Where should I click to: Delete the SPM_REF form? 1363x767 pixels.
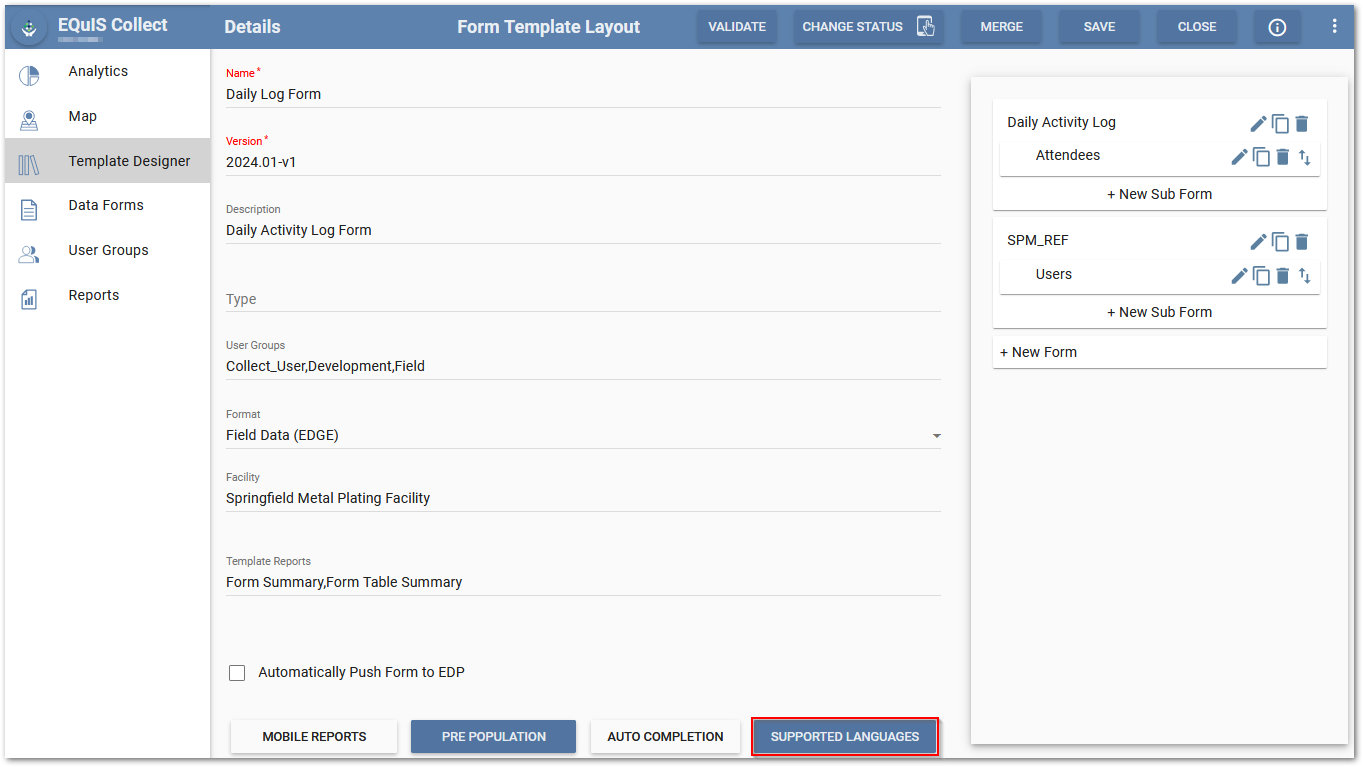coord(1301,242)
